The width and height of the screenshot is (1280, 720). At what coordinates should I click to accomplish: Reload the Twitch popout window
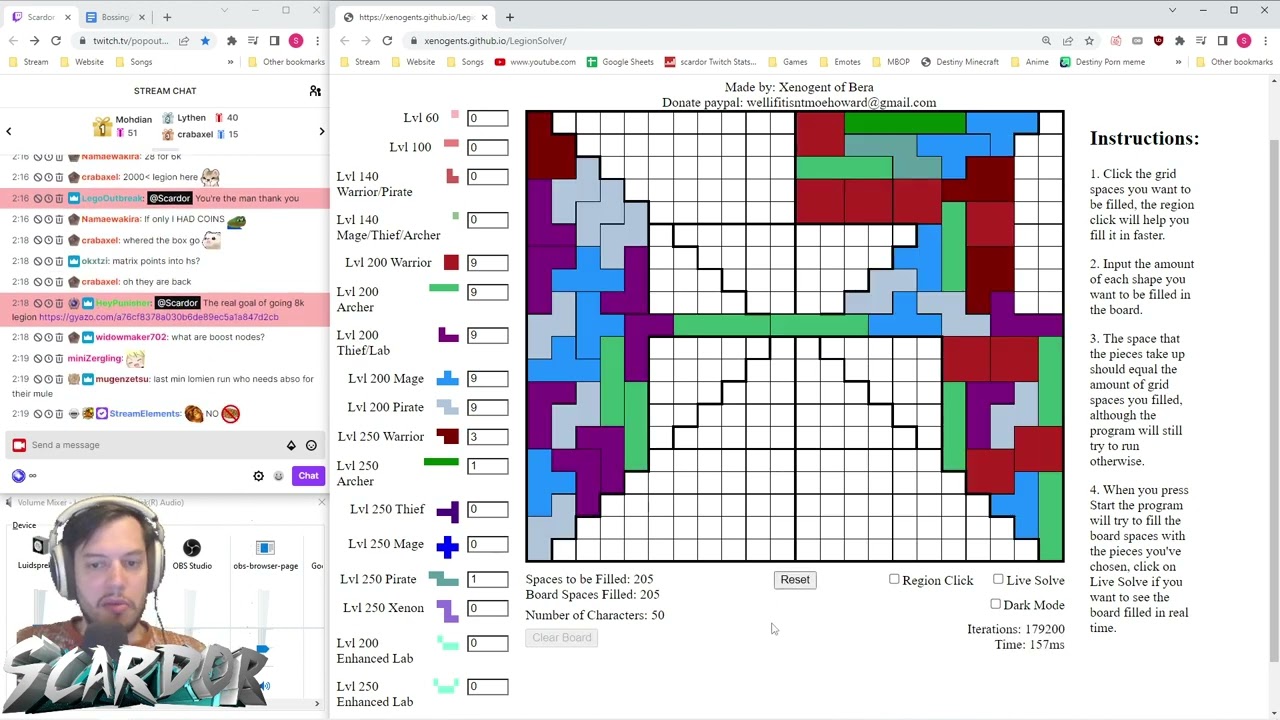tap(56, 41)
